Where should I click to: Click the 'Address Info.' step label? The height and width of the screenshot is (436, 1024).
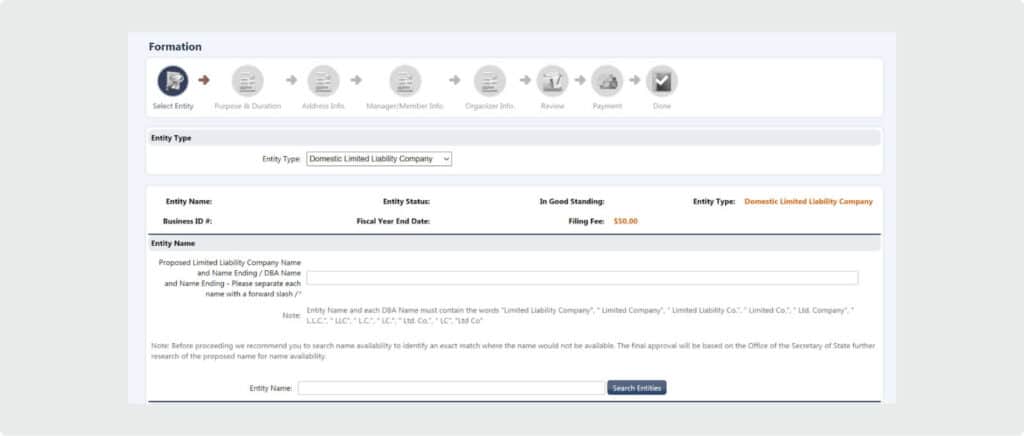click(x=323, y=106)
